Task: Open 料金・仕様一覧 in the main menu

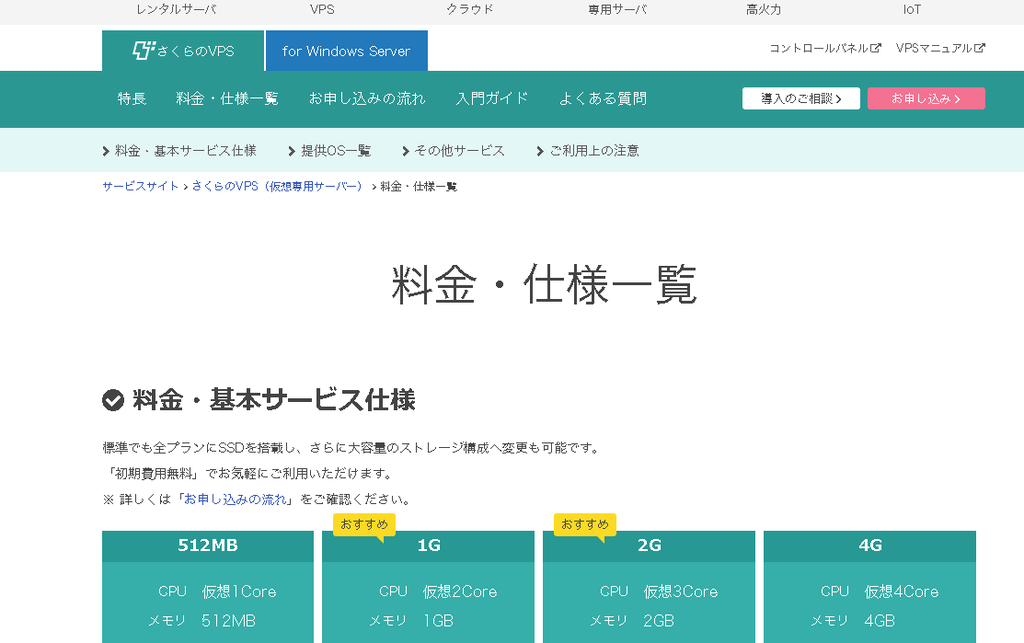Action: (227, 99)
